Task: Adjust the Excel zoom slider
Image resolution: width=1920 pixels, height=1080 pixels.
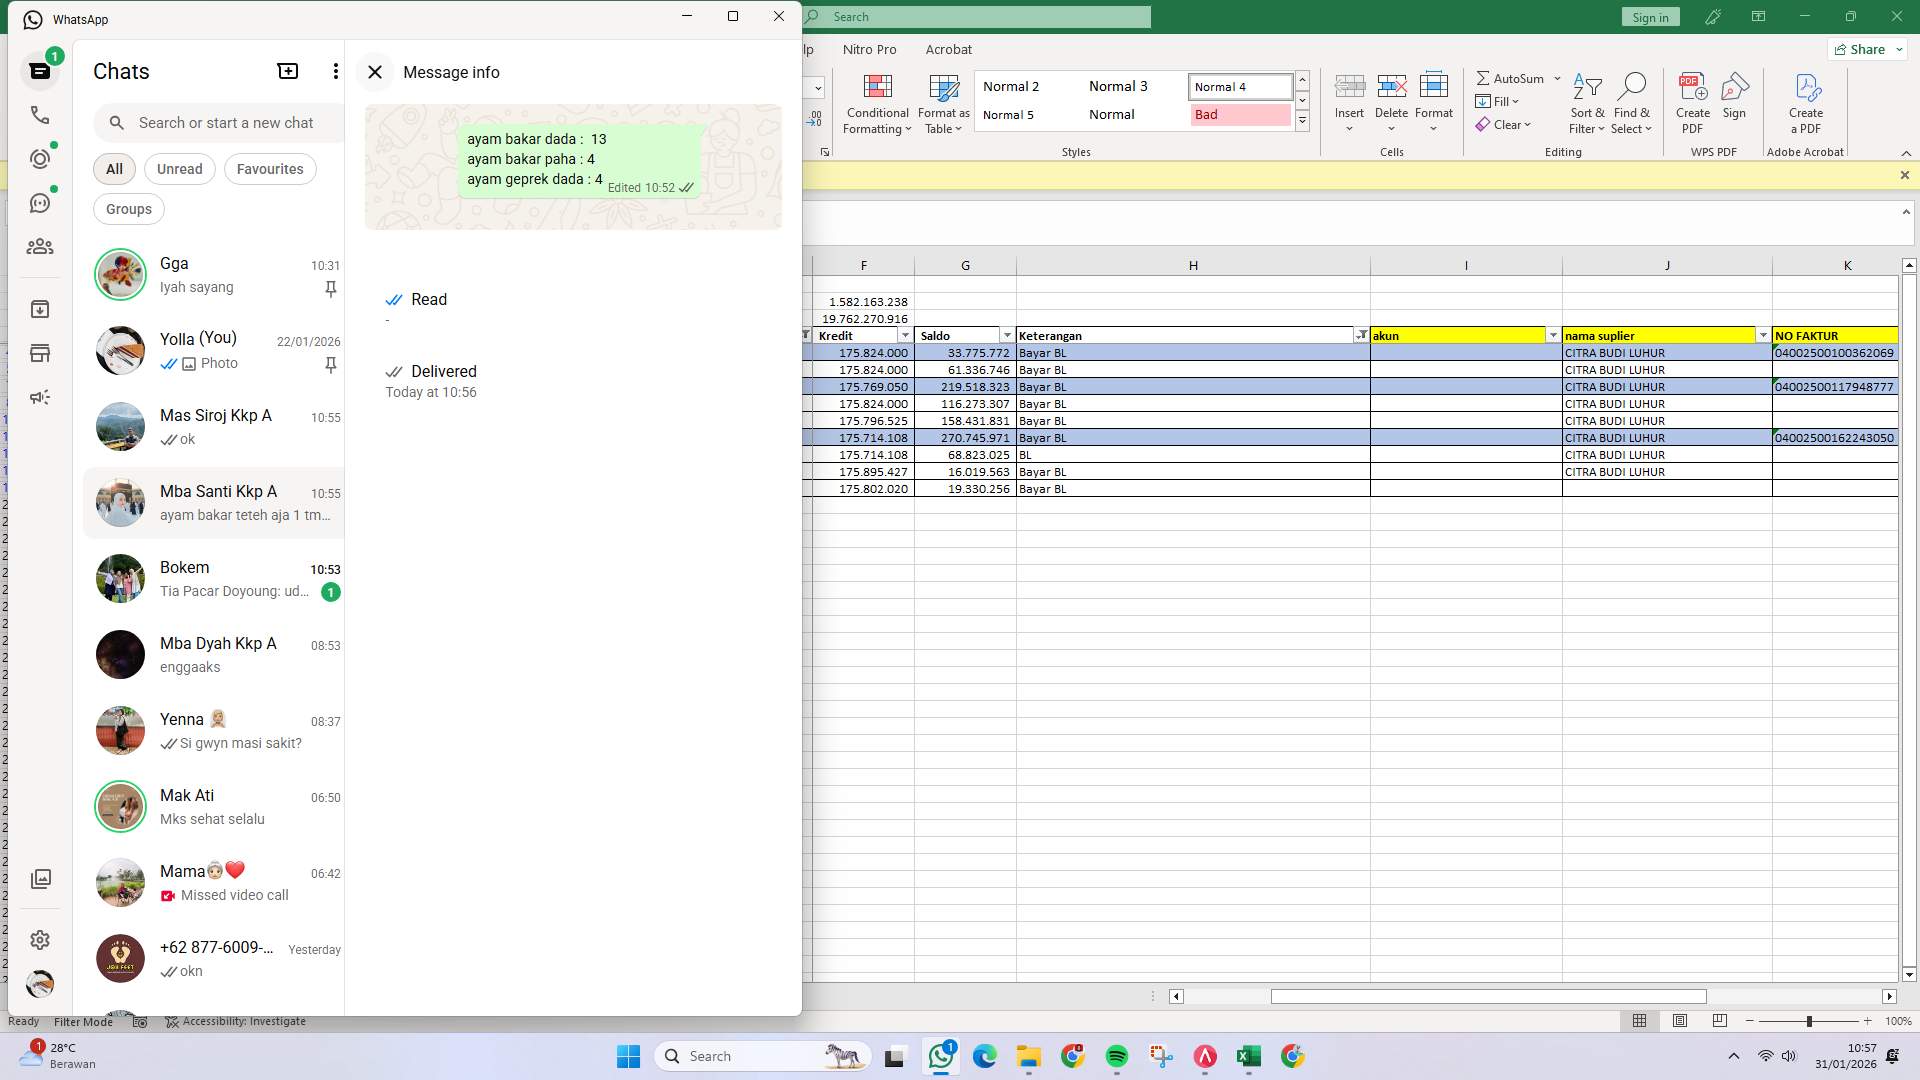Action: (x=1810, y=1021)
